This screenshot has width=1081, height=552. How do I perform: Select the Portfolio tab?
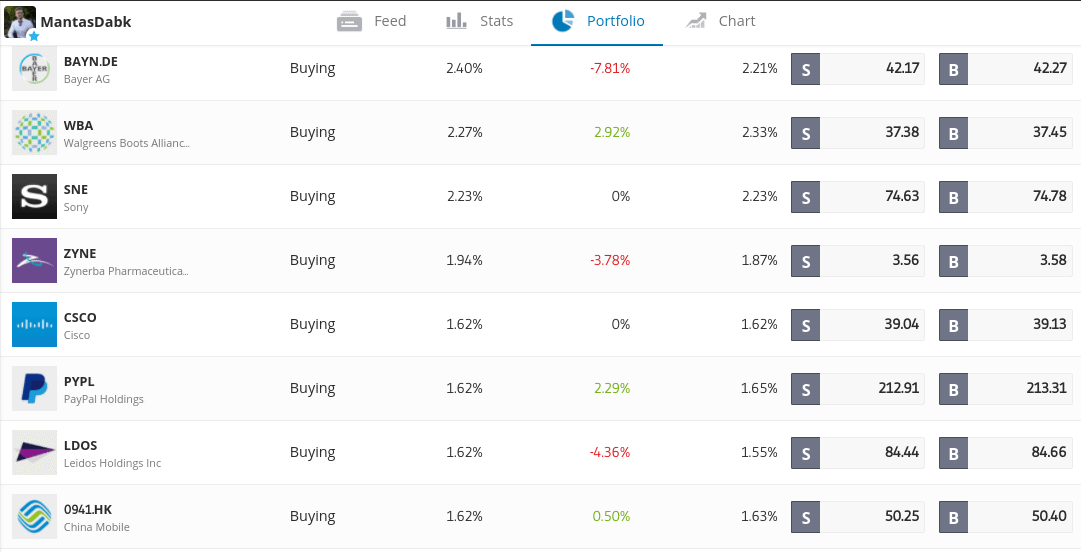coord(597,21)
